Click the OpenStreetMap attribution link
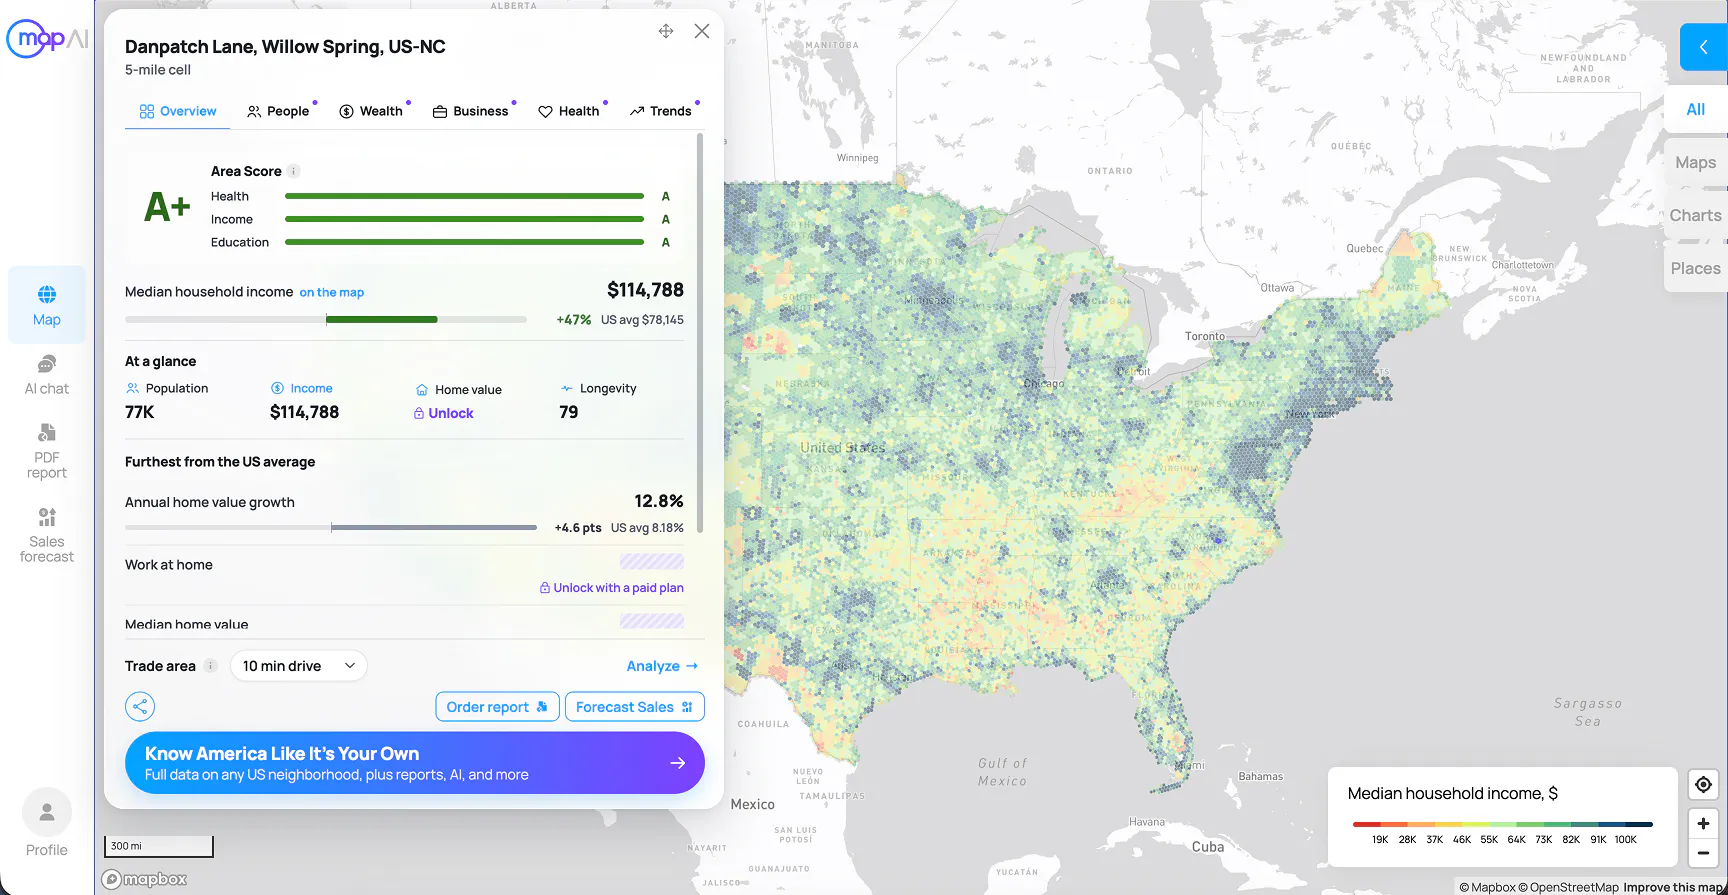 pyautogui.click(x=1568, y=887)
